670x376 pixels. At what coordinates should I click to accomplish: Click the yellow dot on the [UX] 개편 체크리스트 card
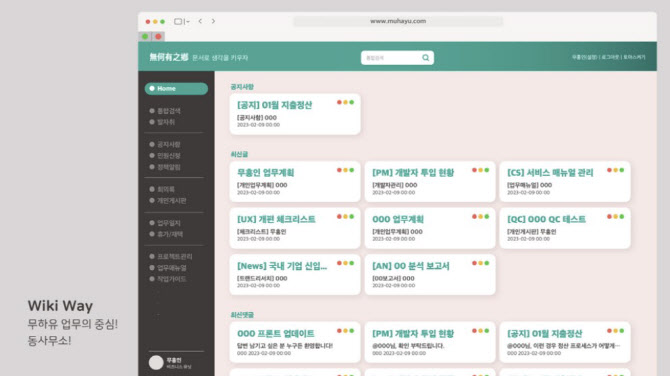click(x=345, y=217)
